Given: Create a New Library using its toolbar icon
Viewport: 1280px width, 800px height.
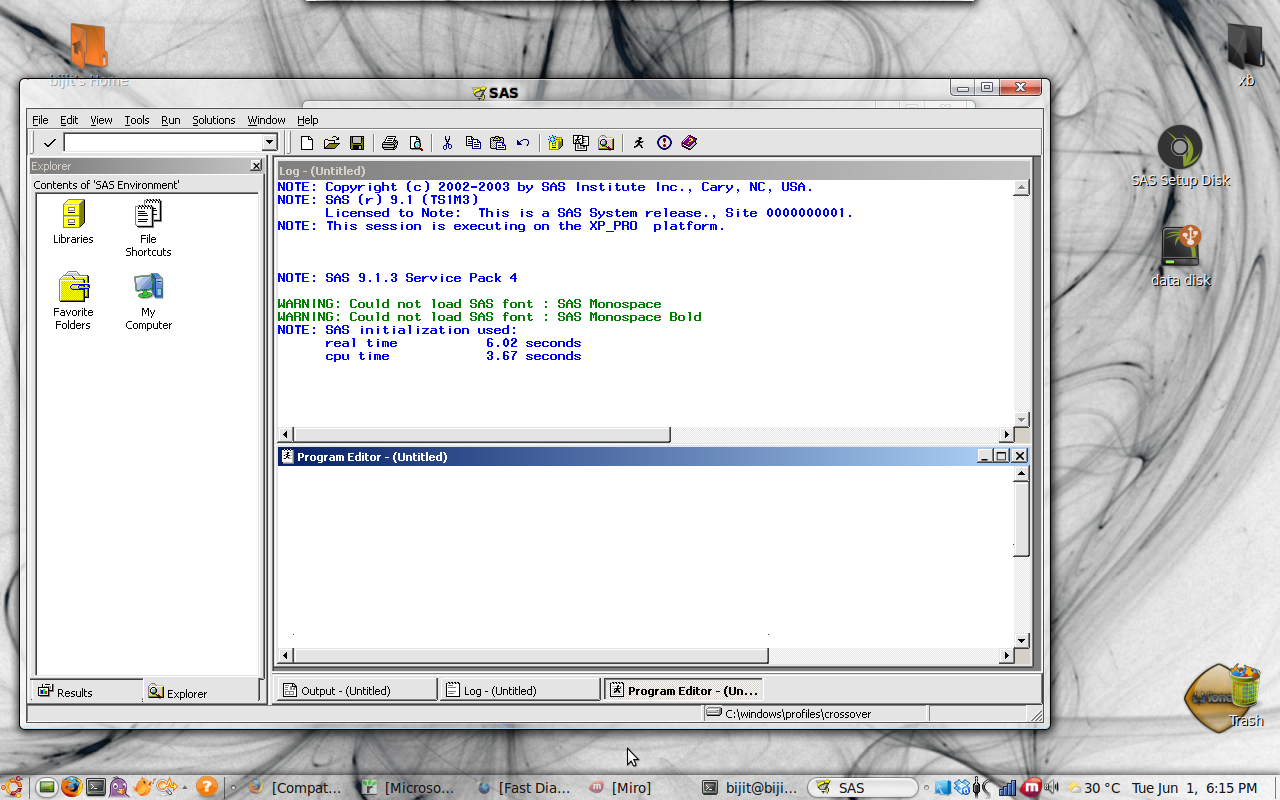Looking at the screenshot, I should click(556, 142).
